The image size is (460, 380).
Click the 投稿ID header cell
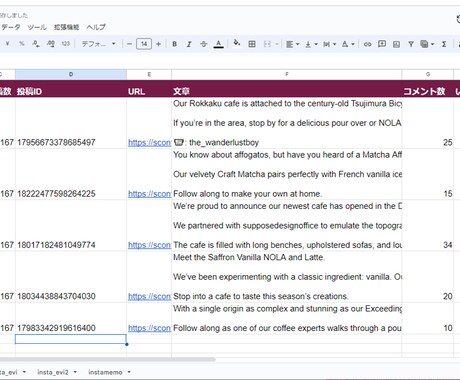pos(71,89)
